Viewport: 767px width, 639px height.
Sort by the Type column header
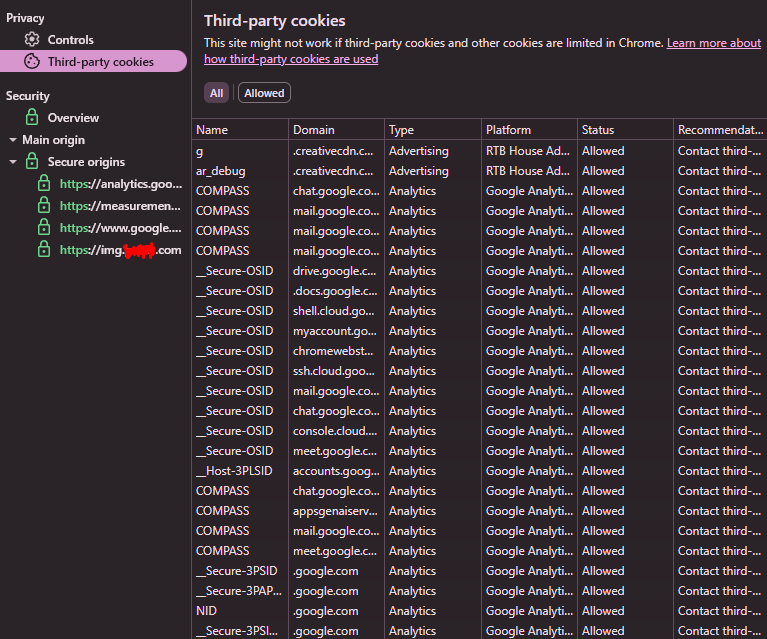tap(433, 130)
